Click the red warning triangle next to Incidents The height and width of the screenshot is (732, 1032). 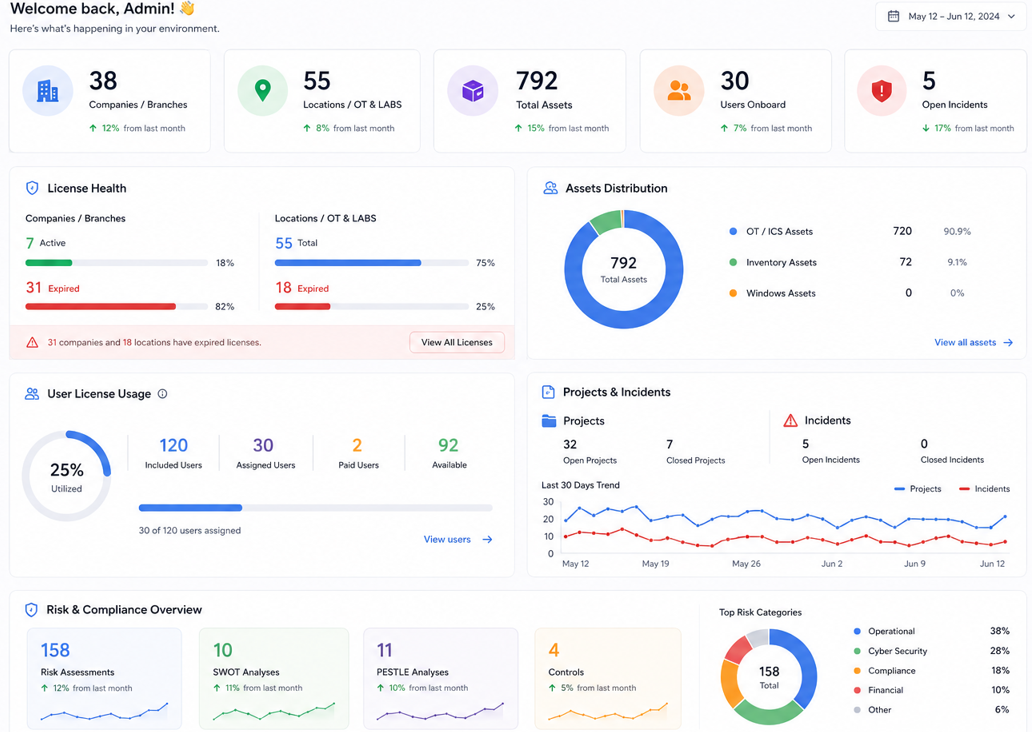(x=790, y=421)
